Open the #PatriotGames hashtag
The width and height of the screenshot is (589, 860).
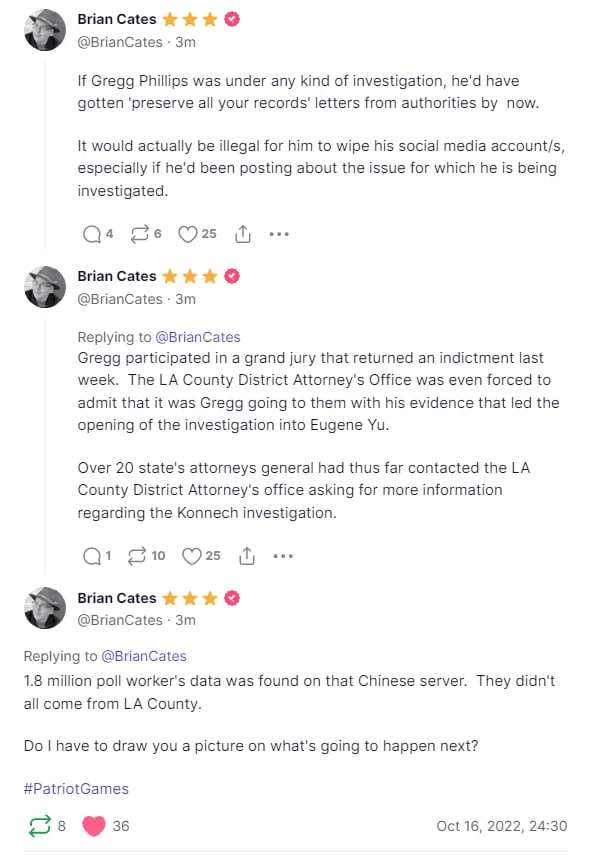(x=76, y=789)
